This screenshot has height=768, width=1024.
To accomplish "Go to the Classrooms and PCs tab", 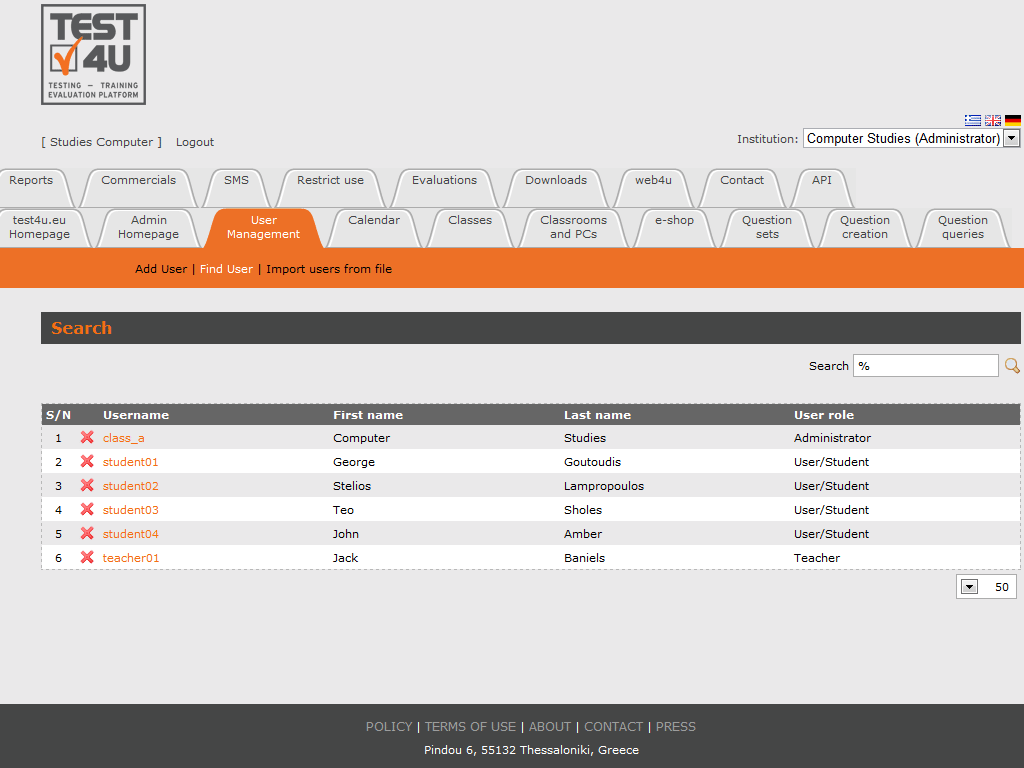I will [573, 228].
